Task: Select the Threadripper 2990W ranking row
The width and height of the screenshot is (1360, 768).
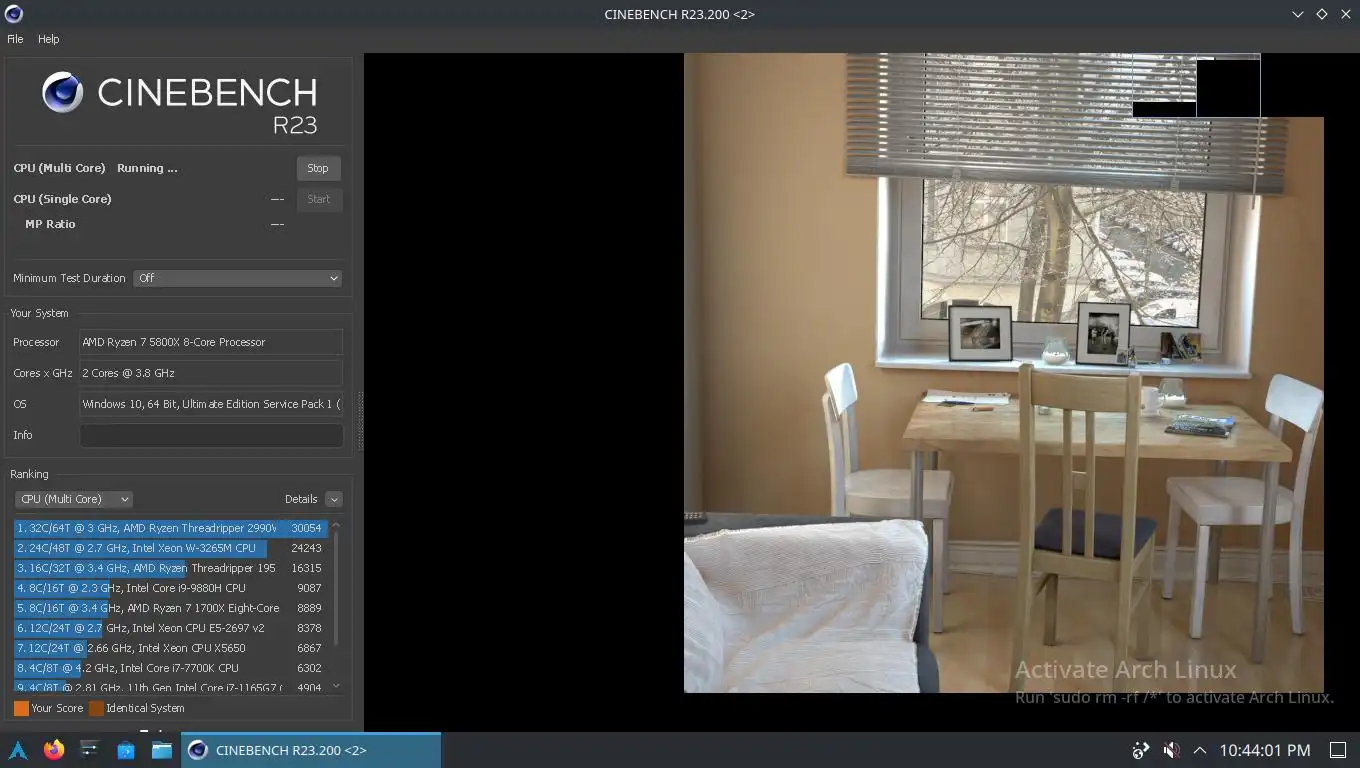Action: pos(170,528)
